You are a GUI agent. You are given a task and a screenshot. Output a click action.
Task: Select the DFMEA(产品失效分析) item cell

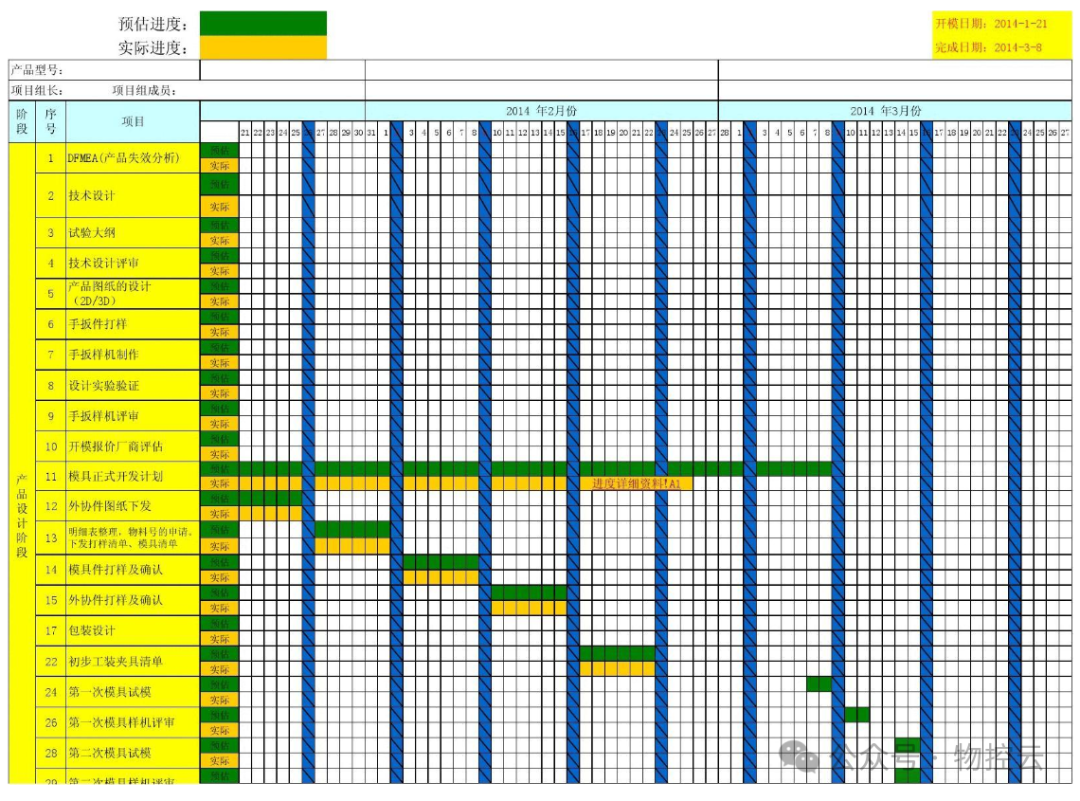pos(133,158)
